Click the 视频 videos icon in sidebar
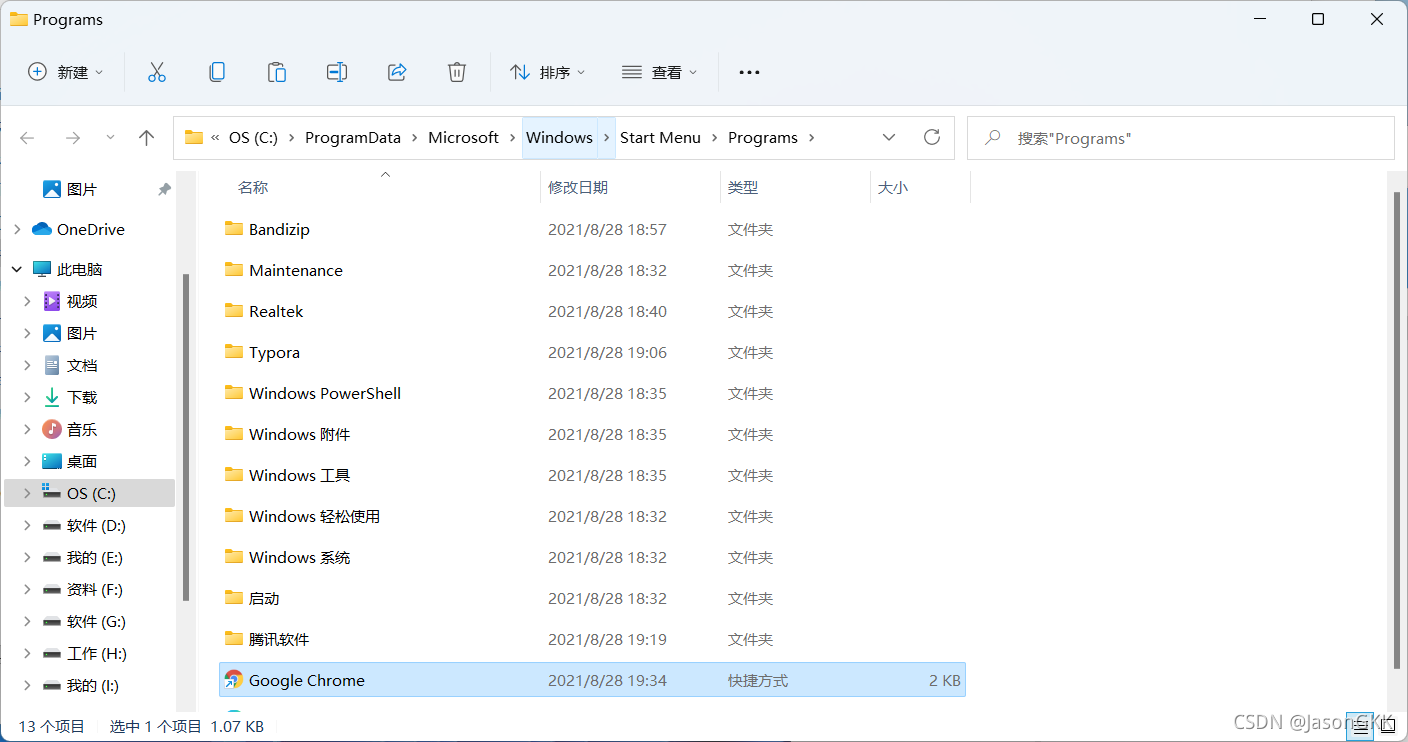This screenshot has height=742, width=1408. [x=52, y=301]
